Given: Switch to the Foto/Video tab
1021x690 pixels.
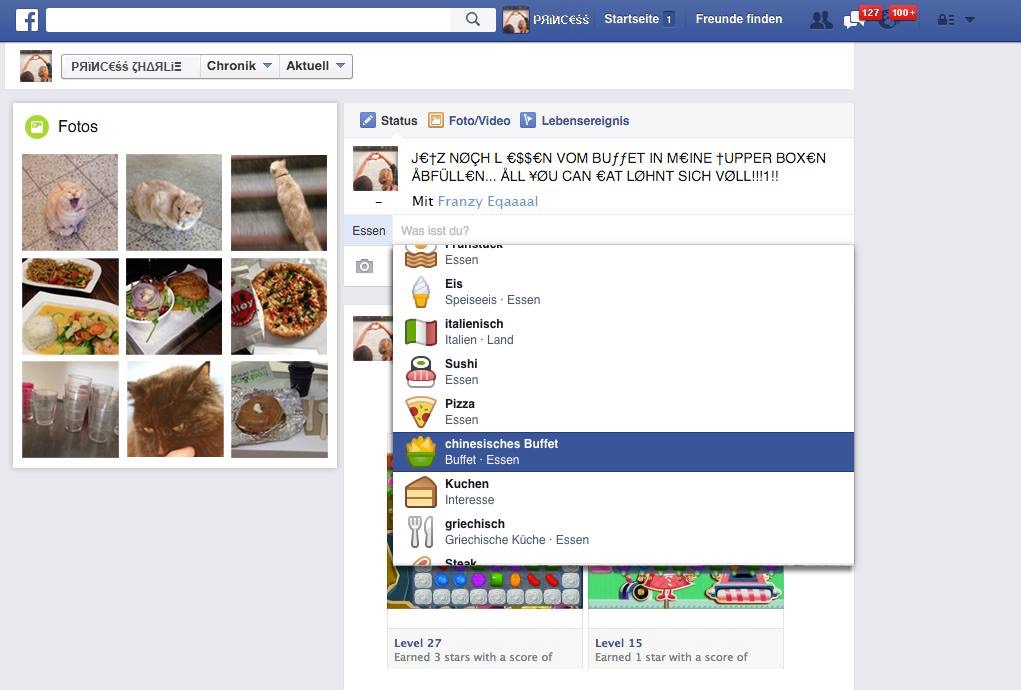Looking at the screenshot, I should 469,120.
